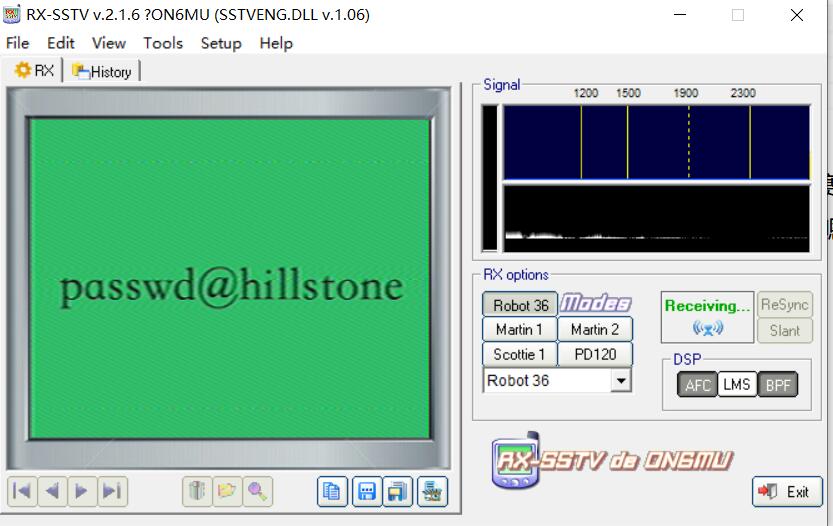Select the Martin 1 mode button
The width and height of the screenshot is (833, 526).
click(x=519, y=329)
